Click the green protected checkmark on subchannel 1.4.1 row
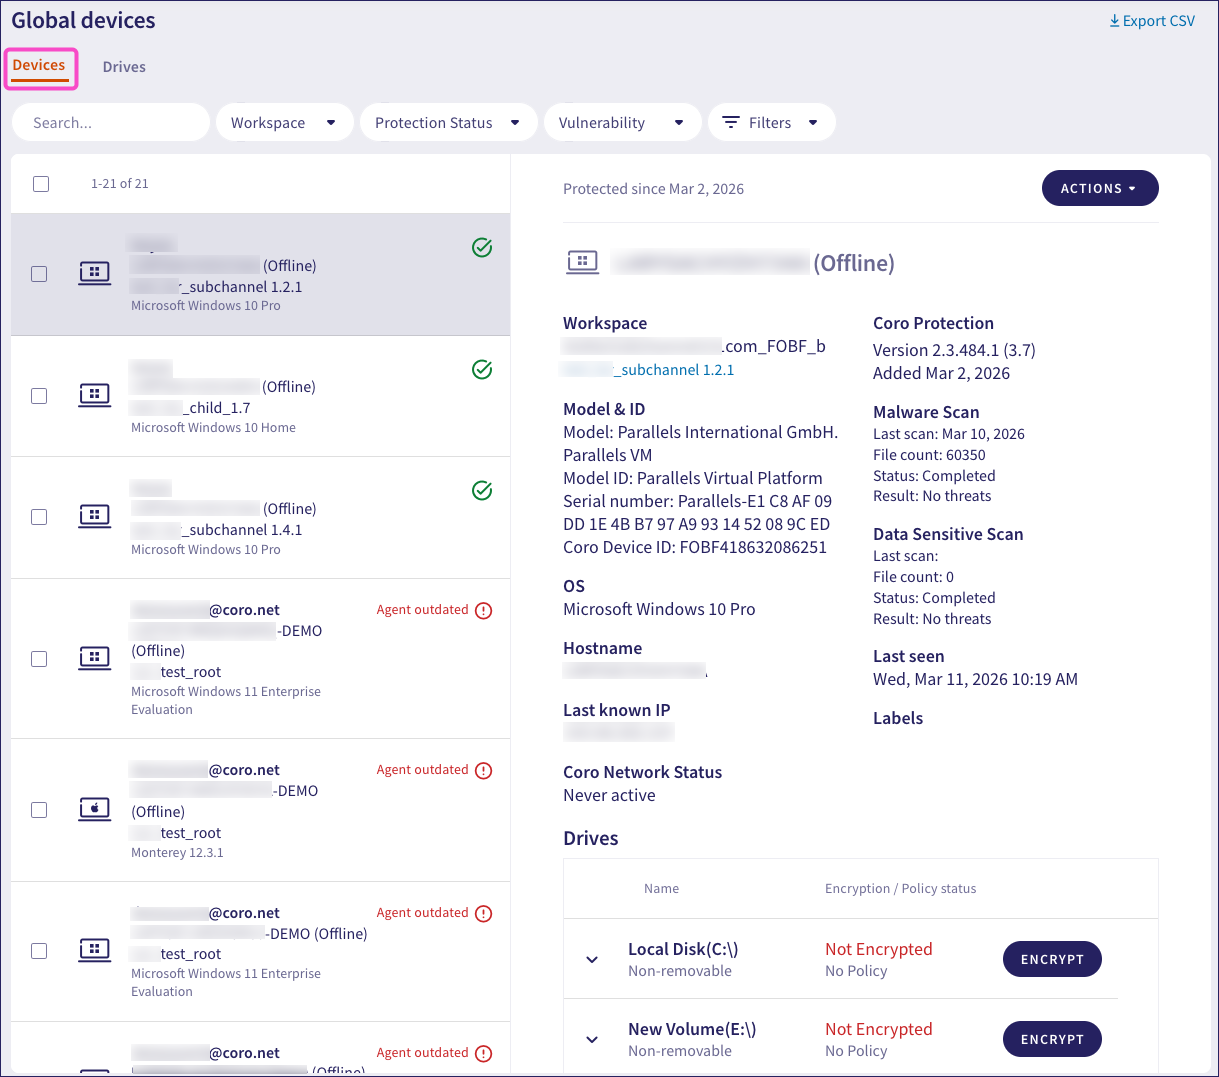Image resolution: width=1219 pixels, height=1077 pixels. tap(482, 491)
